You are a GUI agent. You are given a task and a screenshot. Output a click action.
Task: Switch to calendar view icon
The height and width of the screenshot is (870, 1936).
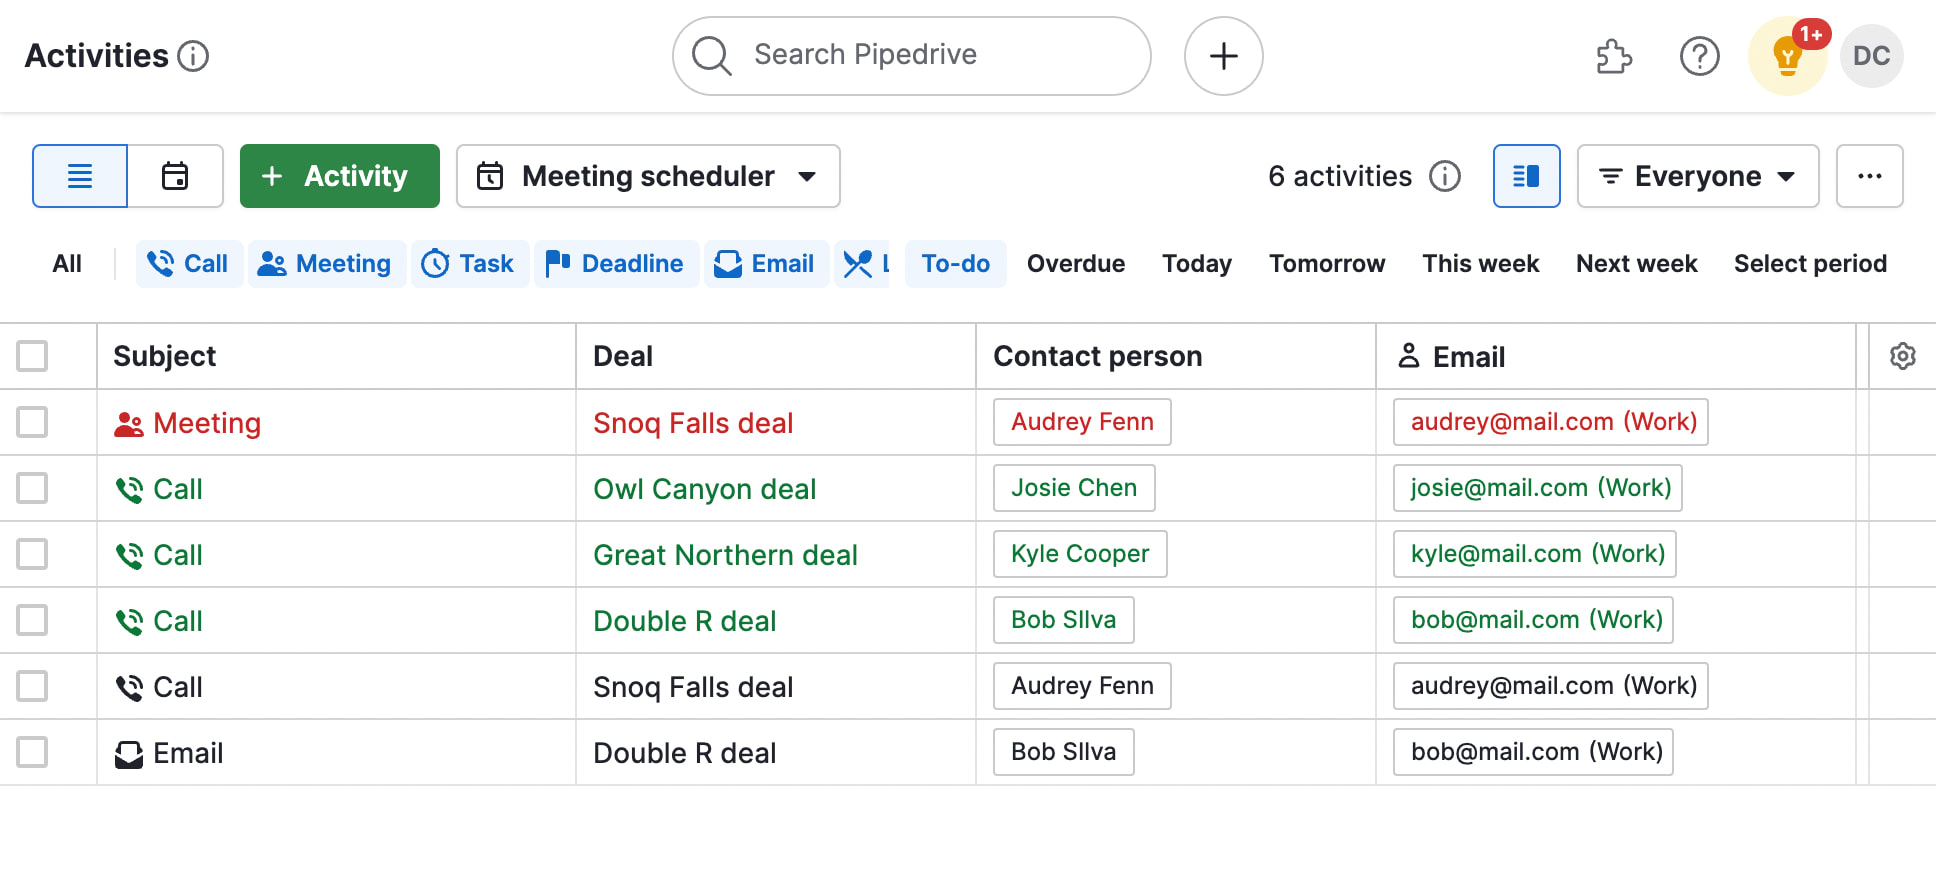175,176
